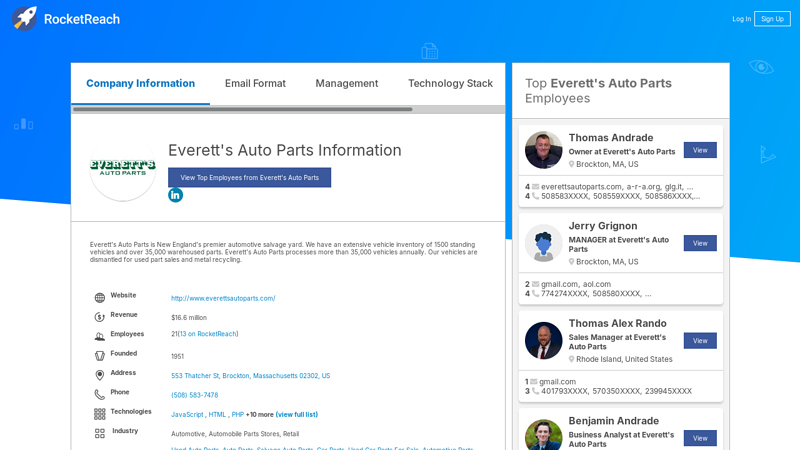Viewport: 800px width, 450px height.
Task: Click the Automotive, Automobile Parts Stores, Retail text
Action: pyautogui.click(x=235, y=434)
